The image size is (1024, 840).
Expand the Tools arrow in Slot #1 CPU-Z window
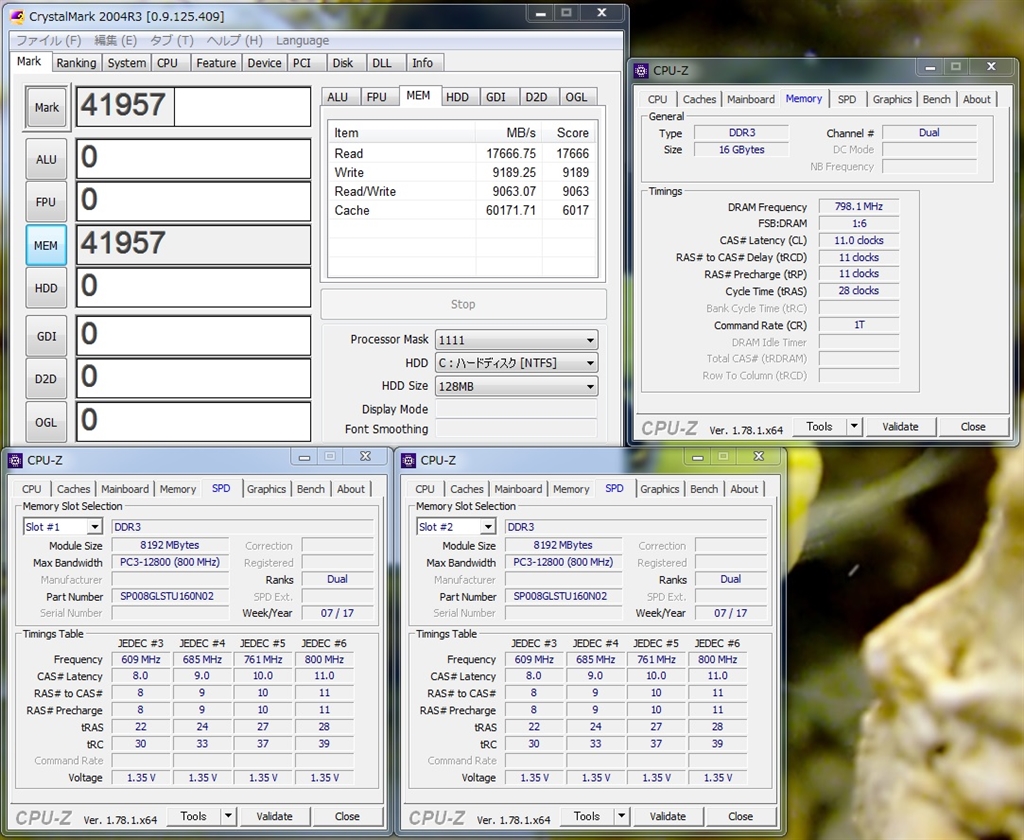[x=228, y=816]
